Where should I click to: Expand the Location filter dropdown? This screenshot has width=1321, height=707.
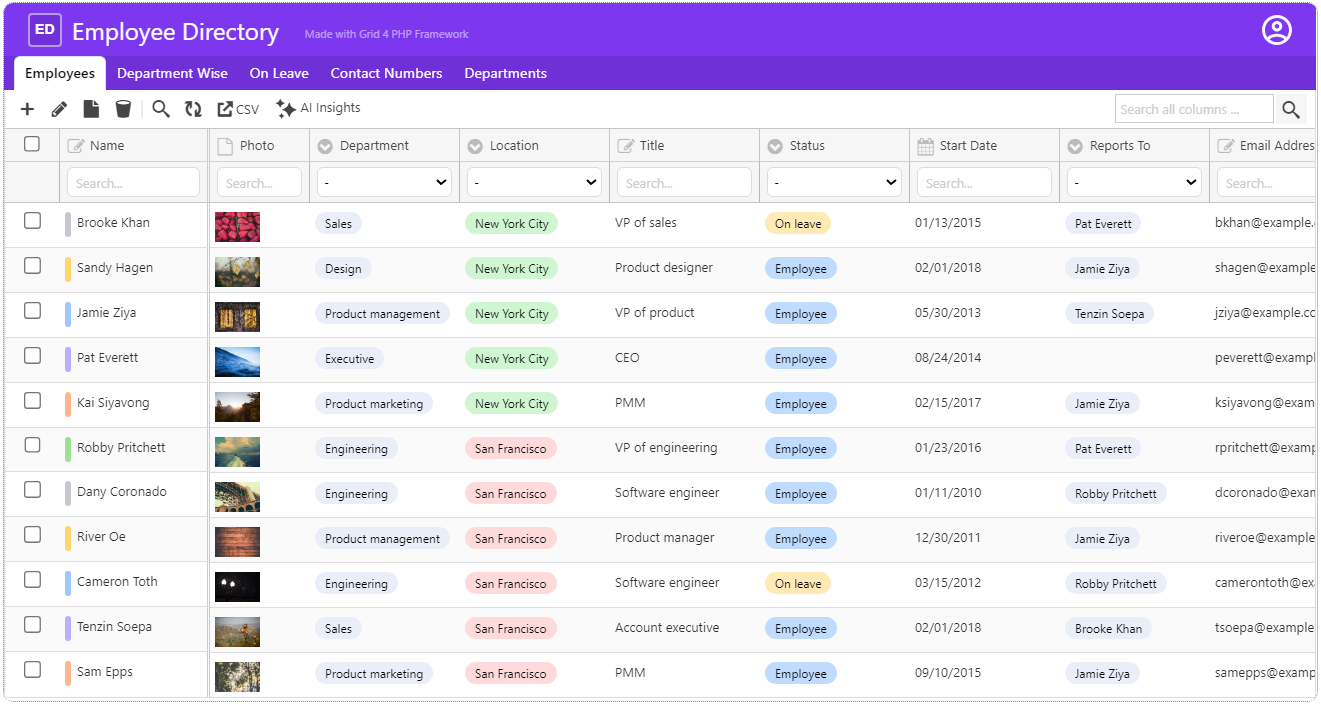coord(534,183)
